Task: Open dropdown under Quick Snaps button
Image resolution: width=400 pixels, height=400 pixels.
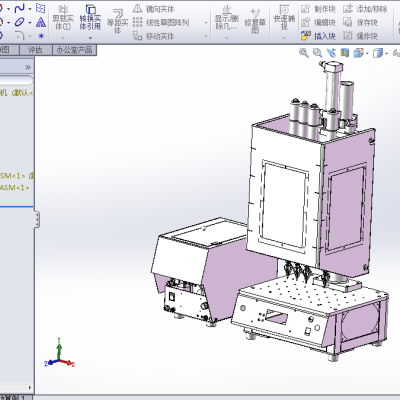Action: click(x=284, y=38)
